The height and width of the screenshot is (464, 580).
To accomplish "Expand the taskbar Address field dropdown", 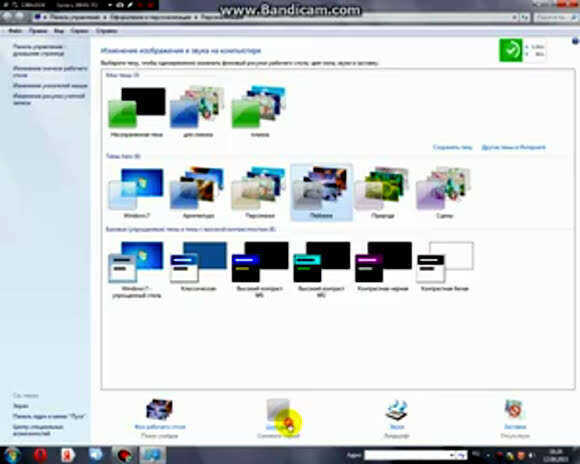I will point(452,455).
